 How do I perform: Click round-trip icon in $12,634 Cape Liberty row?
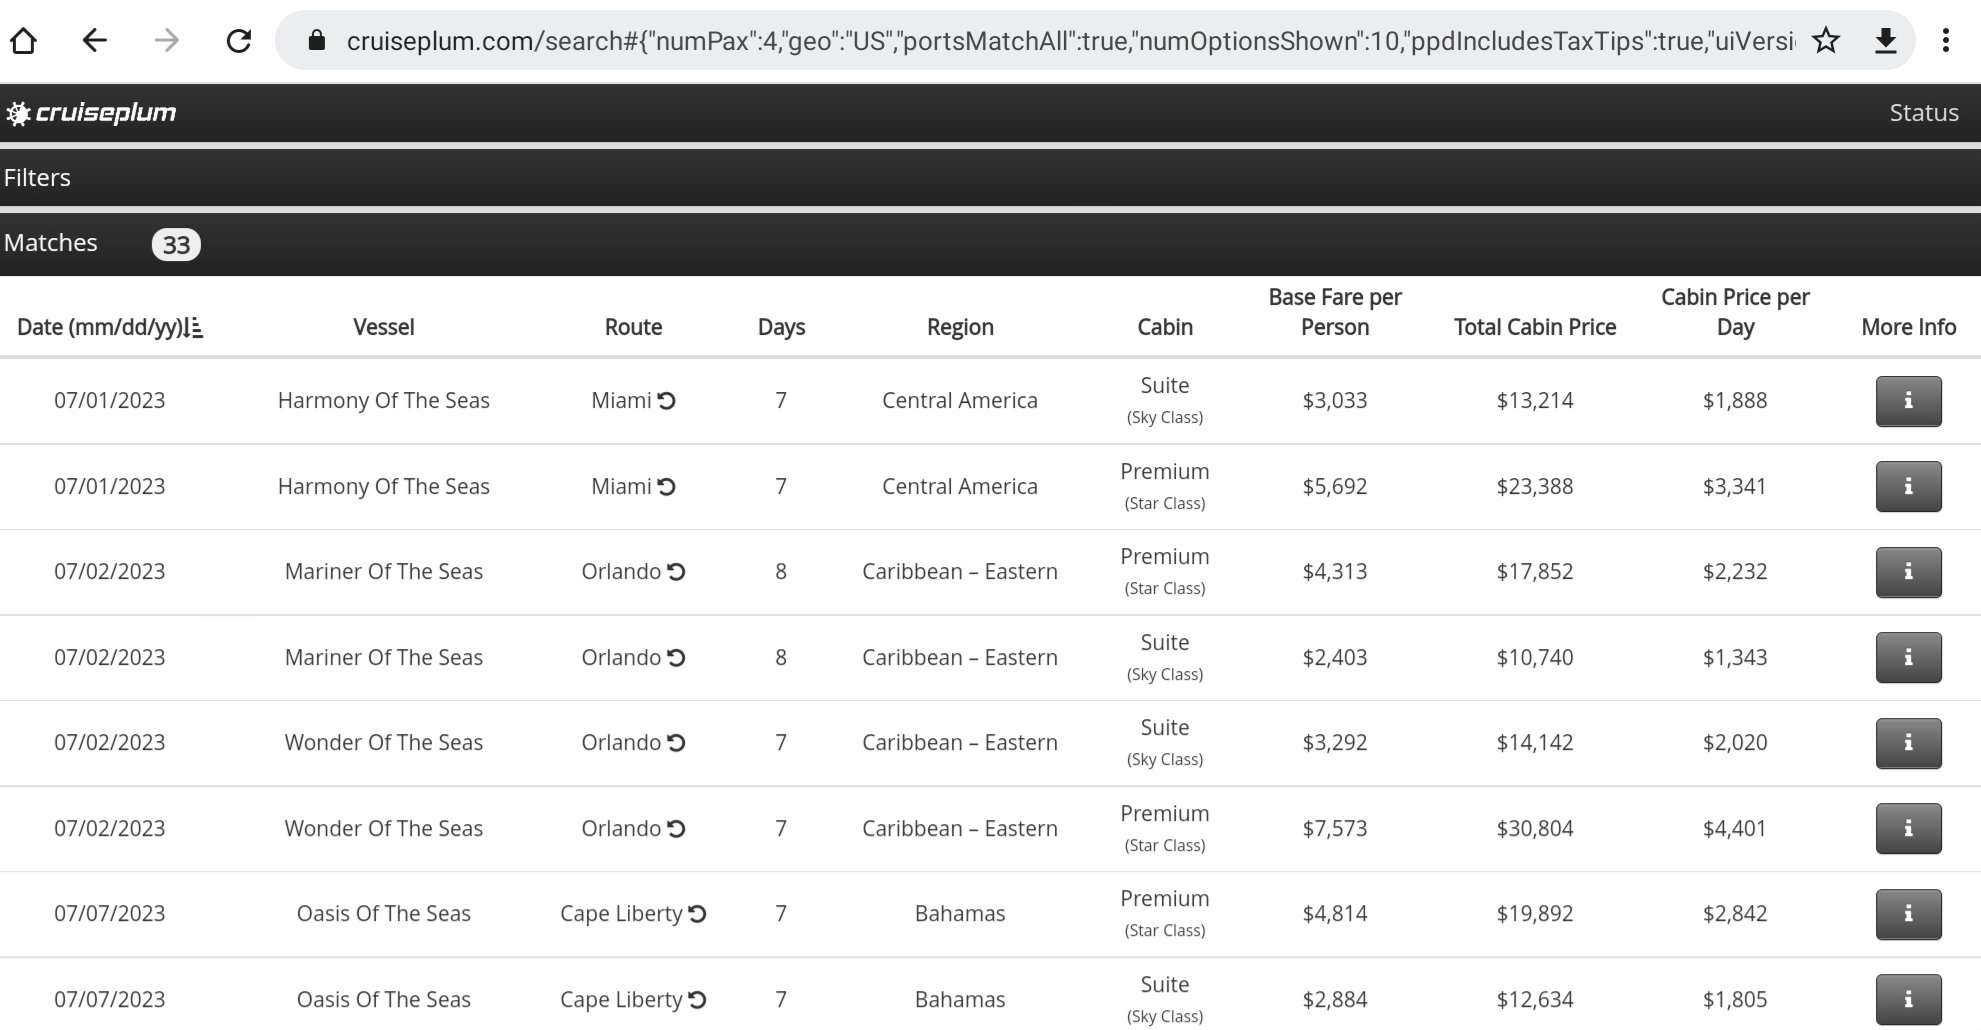698,1000
